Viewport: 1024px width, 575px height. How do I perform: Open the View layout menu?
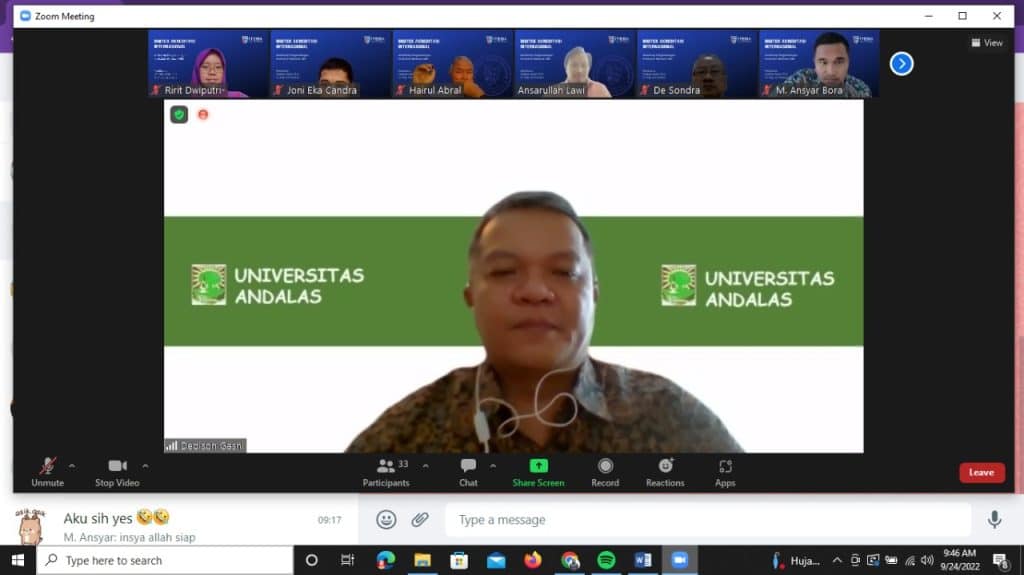[987, 42]
